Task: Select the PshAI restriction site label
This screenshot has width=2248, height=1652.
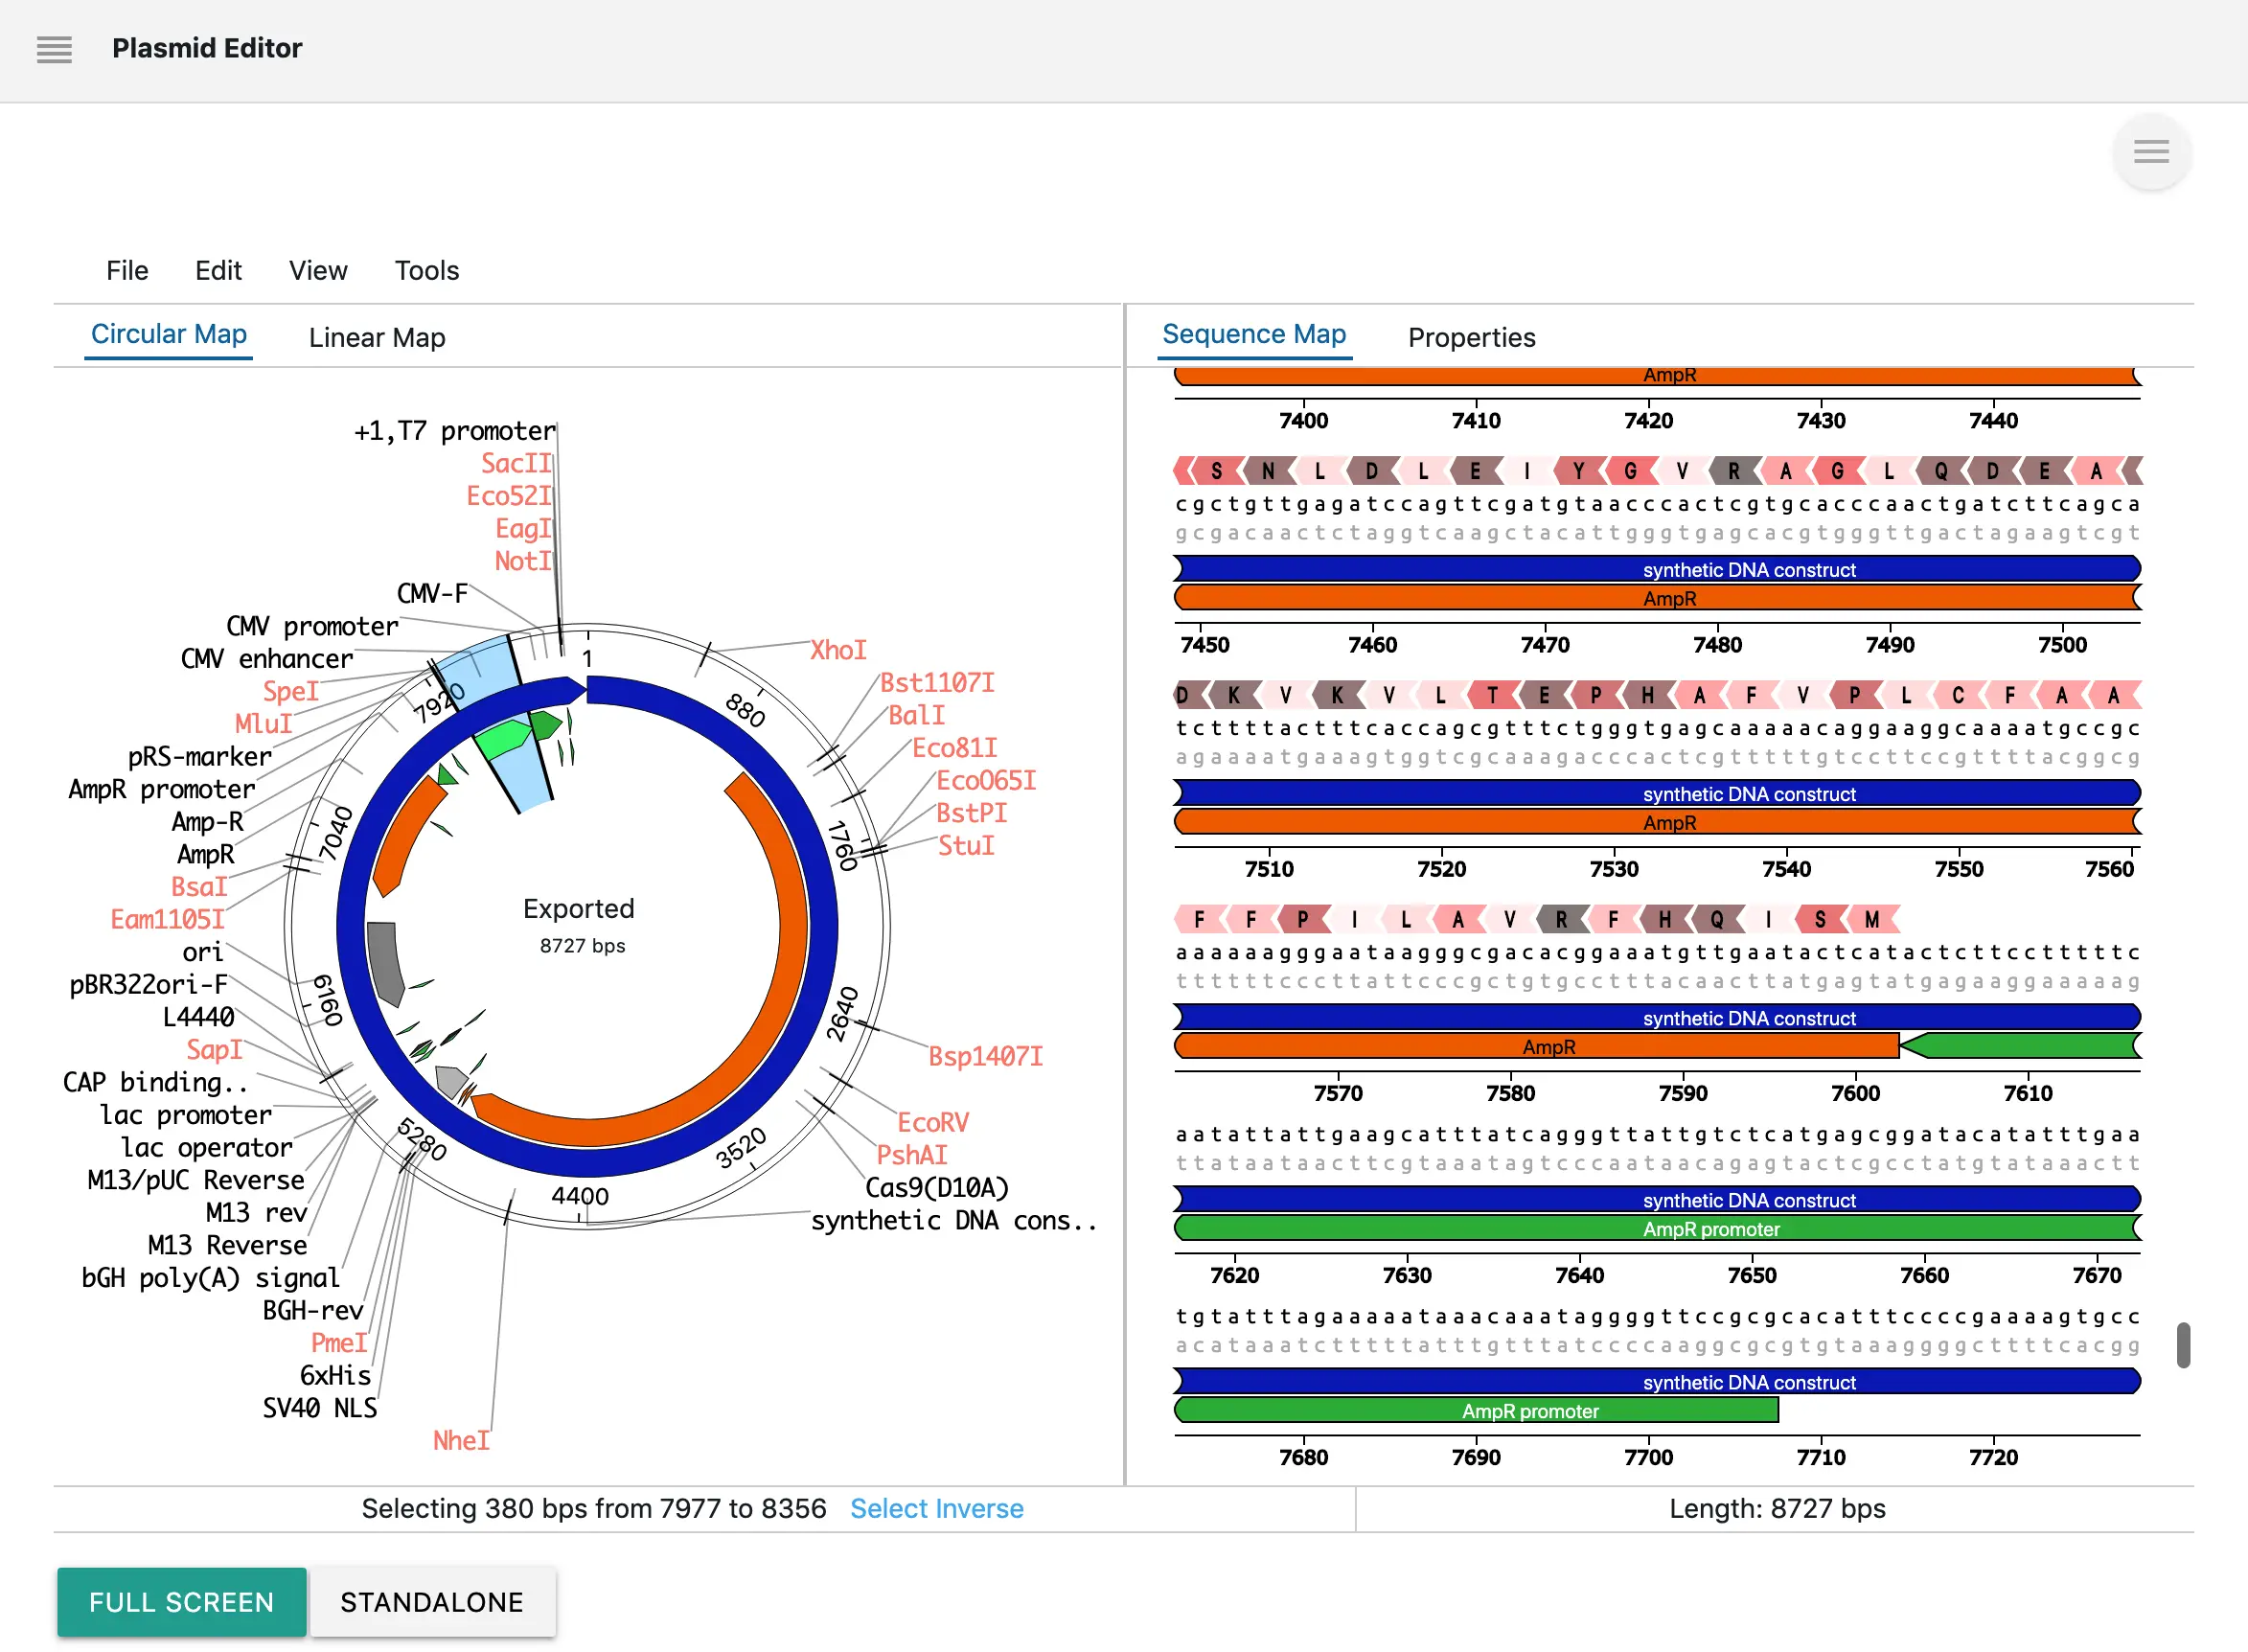Action: [x=911, y=1156]
